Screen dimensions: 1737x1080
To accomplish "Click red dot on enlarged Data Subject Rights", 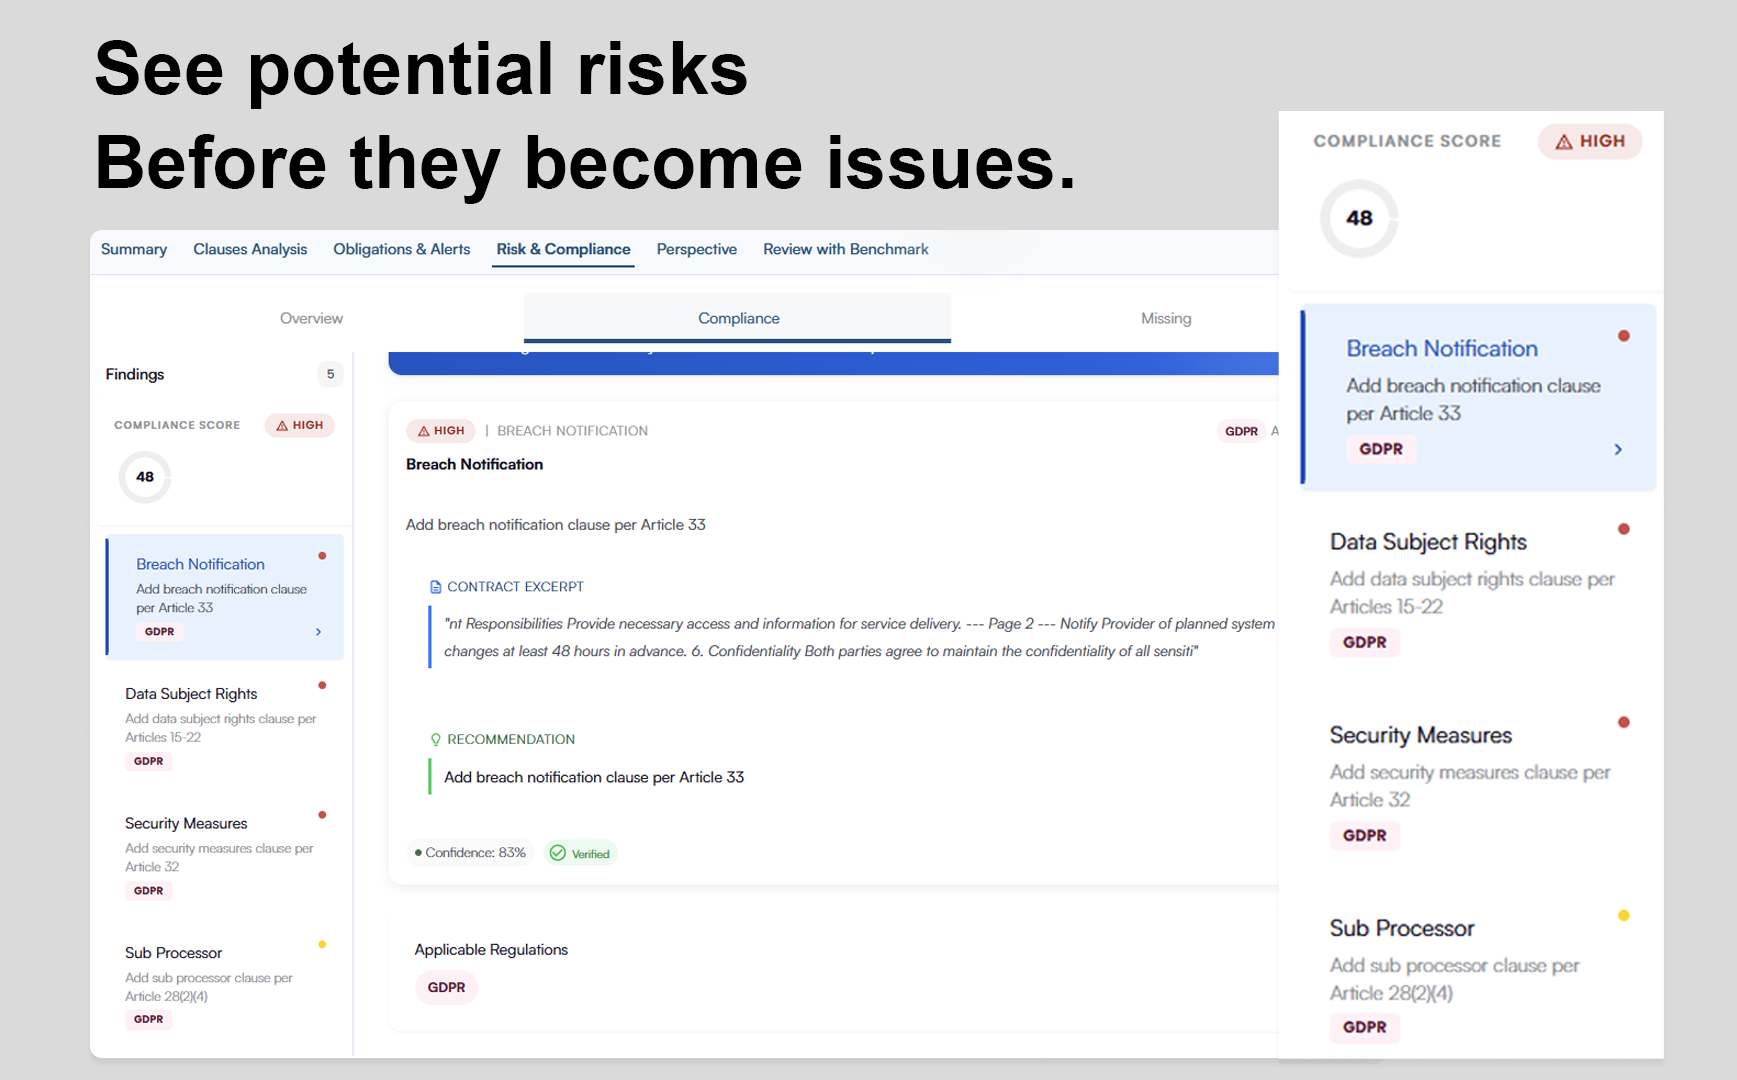I will 1624,529.
